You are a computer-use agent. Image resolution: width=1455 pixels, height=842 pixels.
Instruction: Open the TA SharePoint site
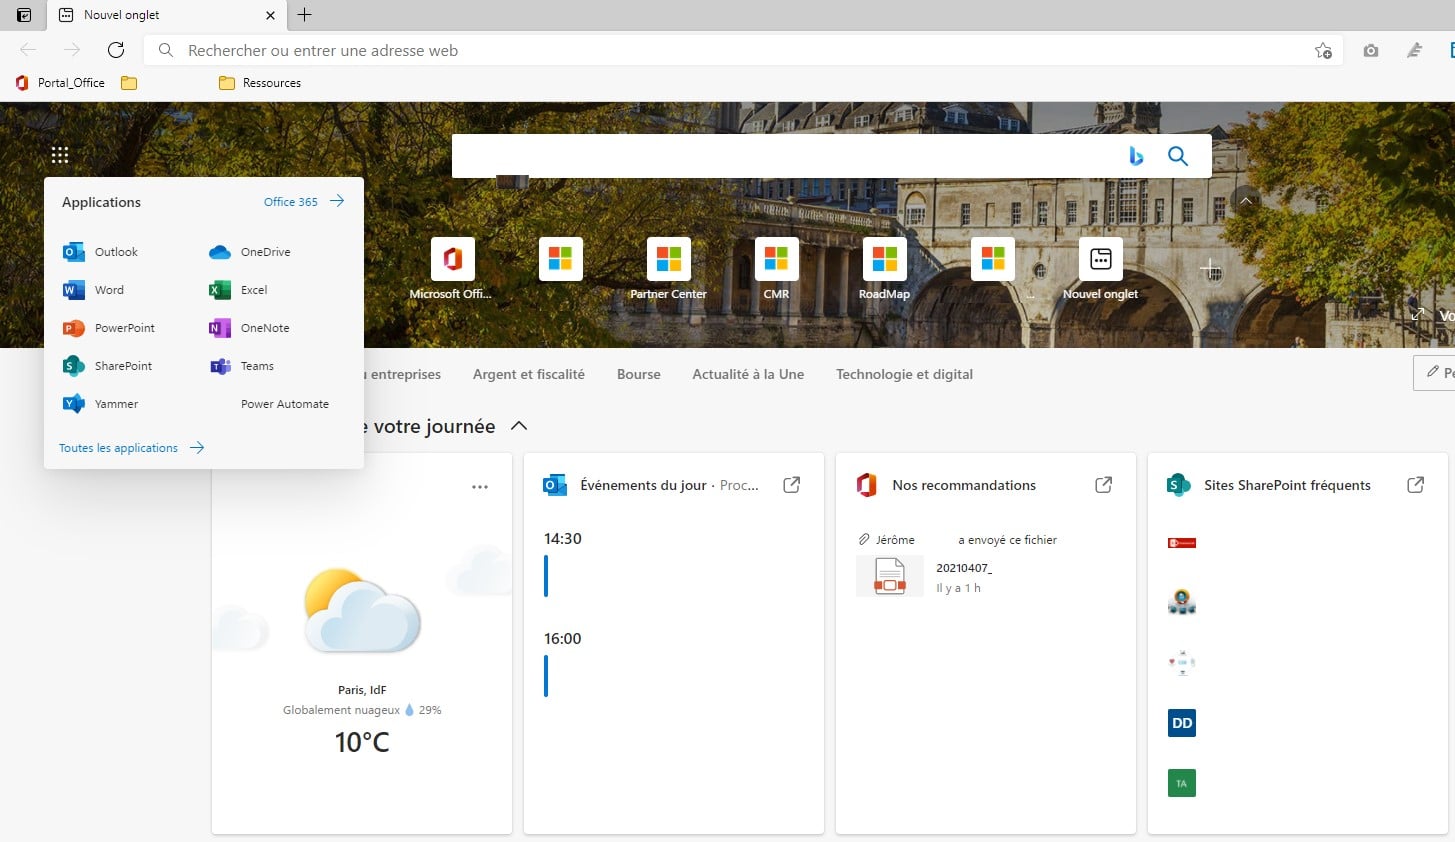click(x=1182, y=783)
